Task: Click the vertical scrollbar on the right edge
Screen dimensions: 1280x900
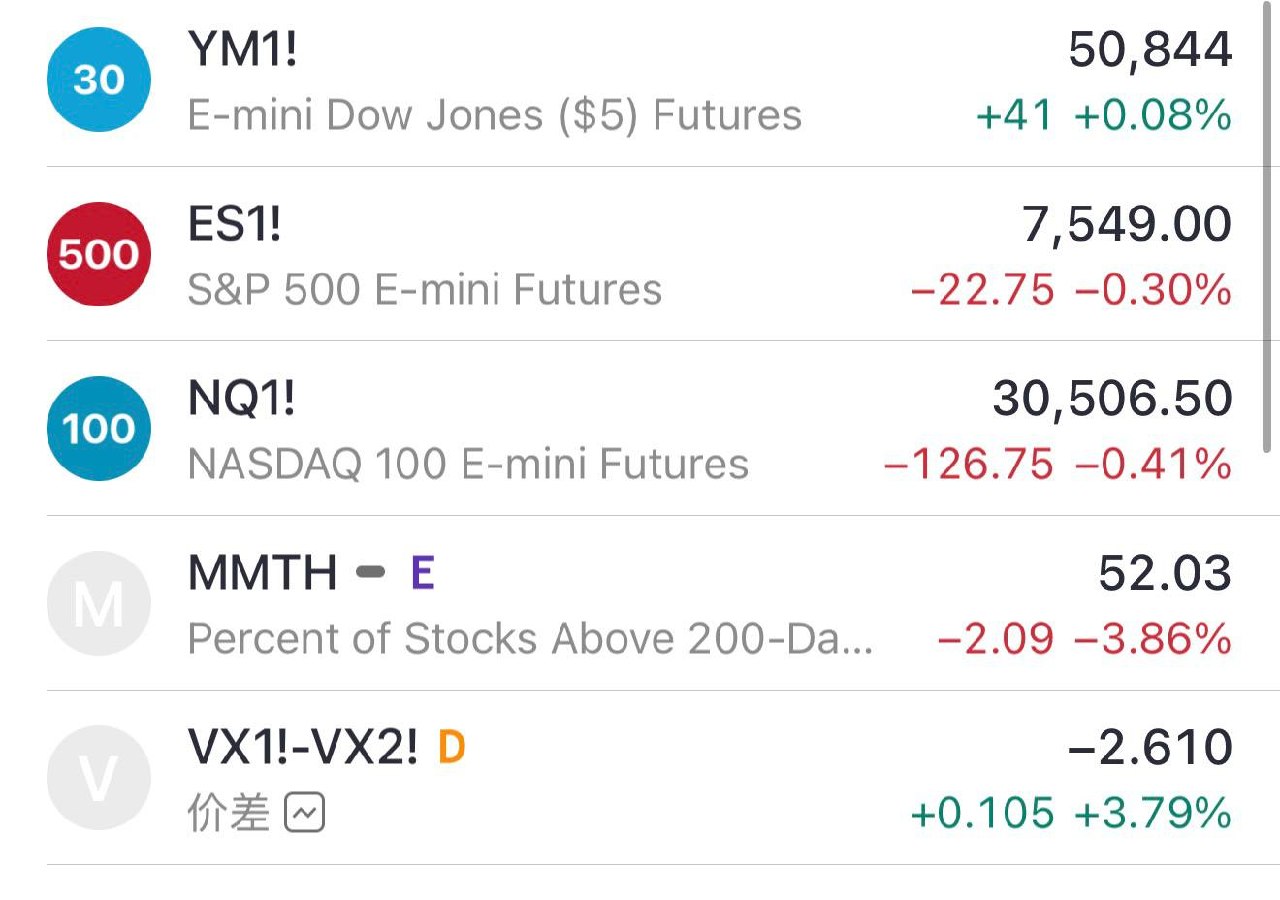Action: [x=1270, y=225]
